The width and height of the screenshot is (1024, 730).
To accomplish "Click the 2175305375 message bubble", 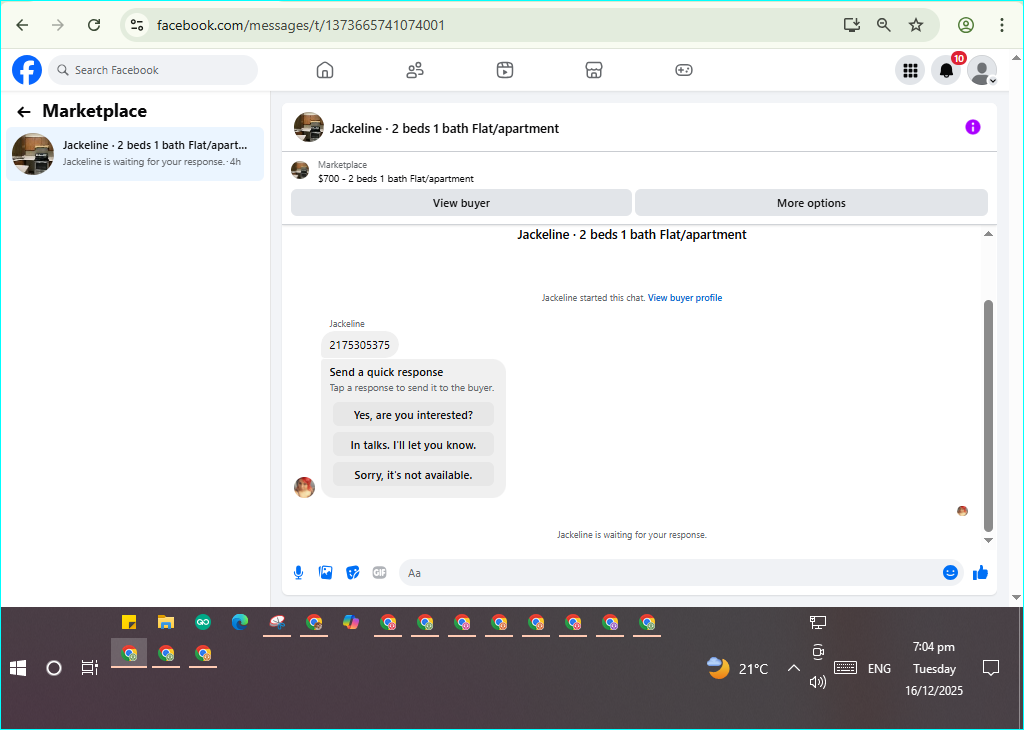I will pyautogui.click(x=359, y=345).
